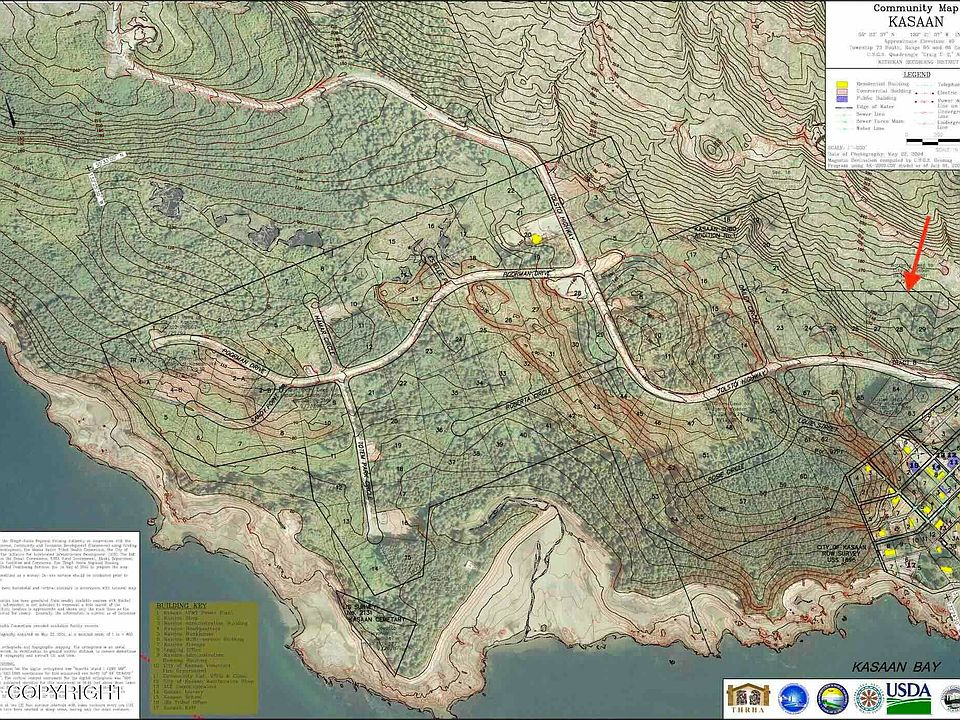Click the concentric hilltop contour rings
This screenshot has width=960, height=720.
[x=711, y=148]
